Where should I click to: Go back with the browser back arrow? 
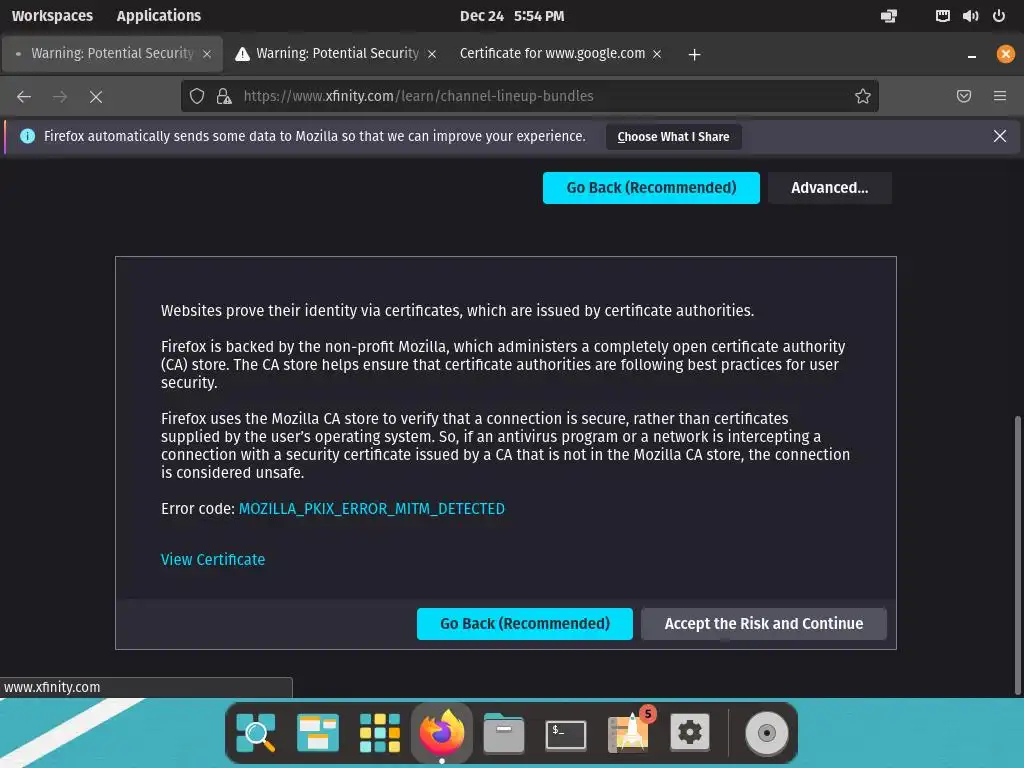pyautogui.click(x=24, y=97)
